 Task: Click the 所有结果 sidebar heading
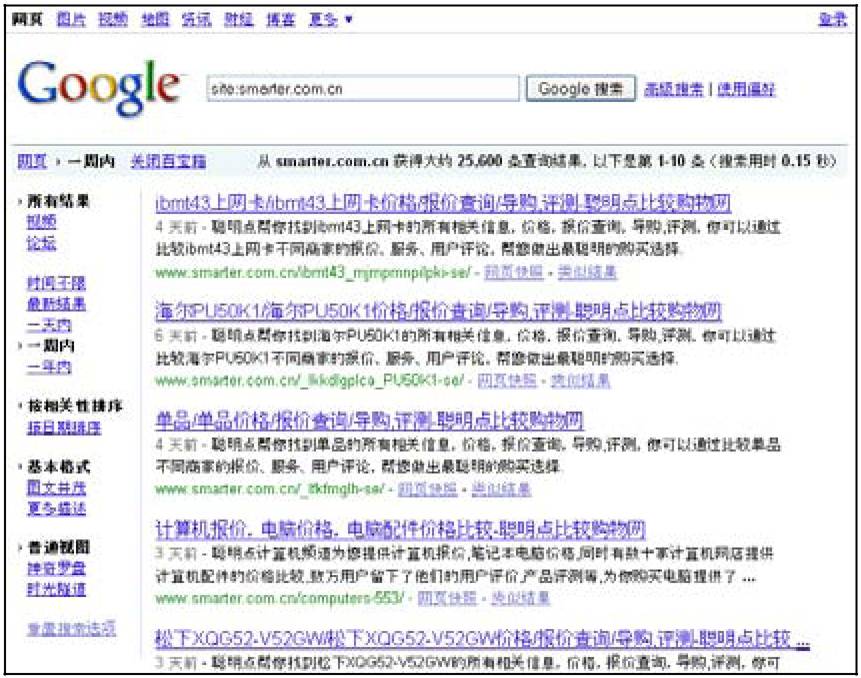tap(58, 201)
